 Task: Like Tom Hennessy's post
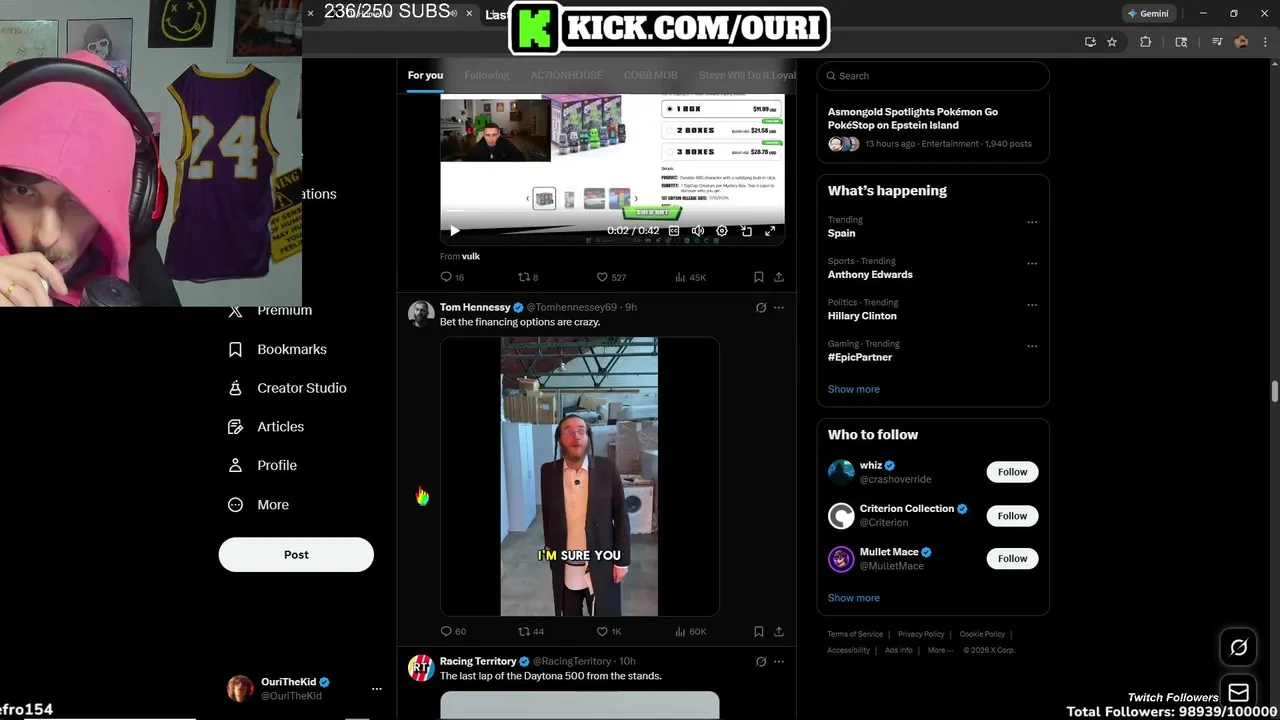pos(609,631)
